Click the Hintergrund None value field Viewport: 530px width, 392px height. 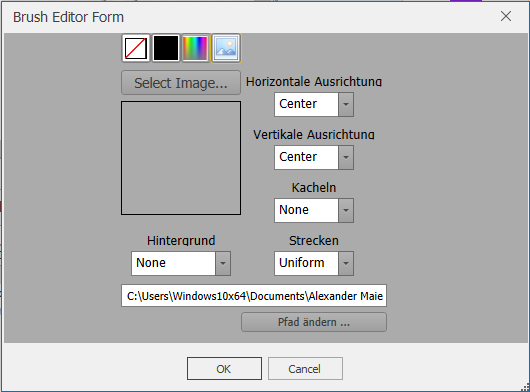[x=173, y=263]
